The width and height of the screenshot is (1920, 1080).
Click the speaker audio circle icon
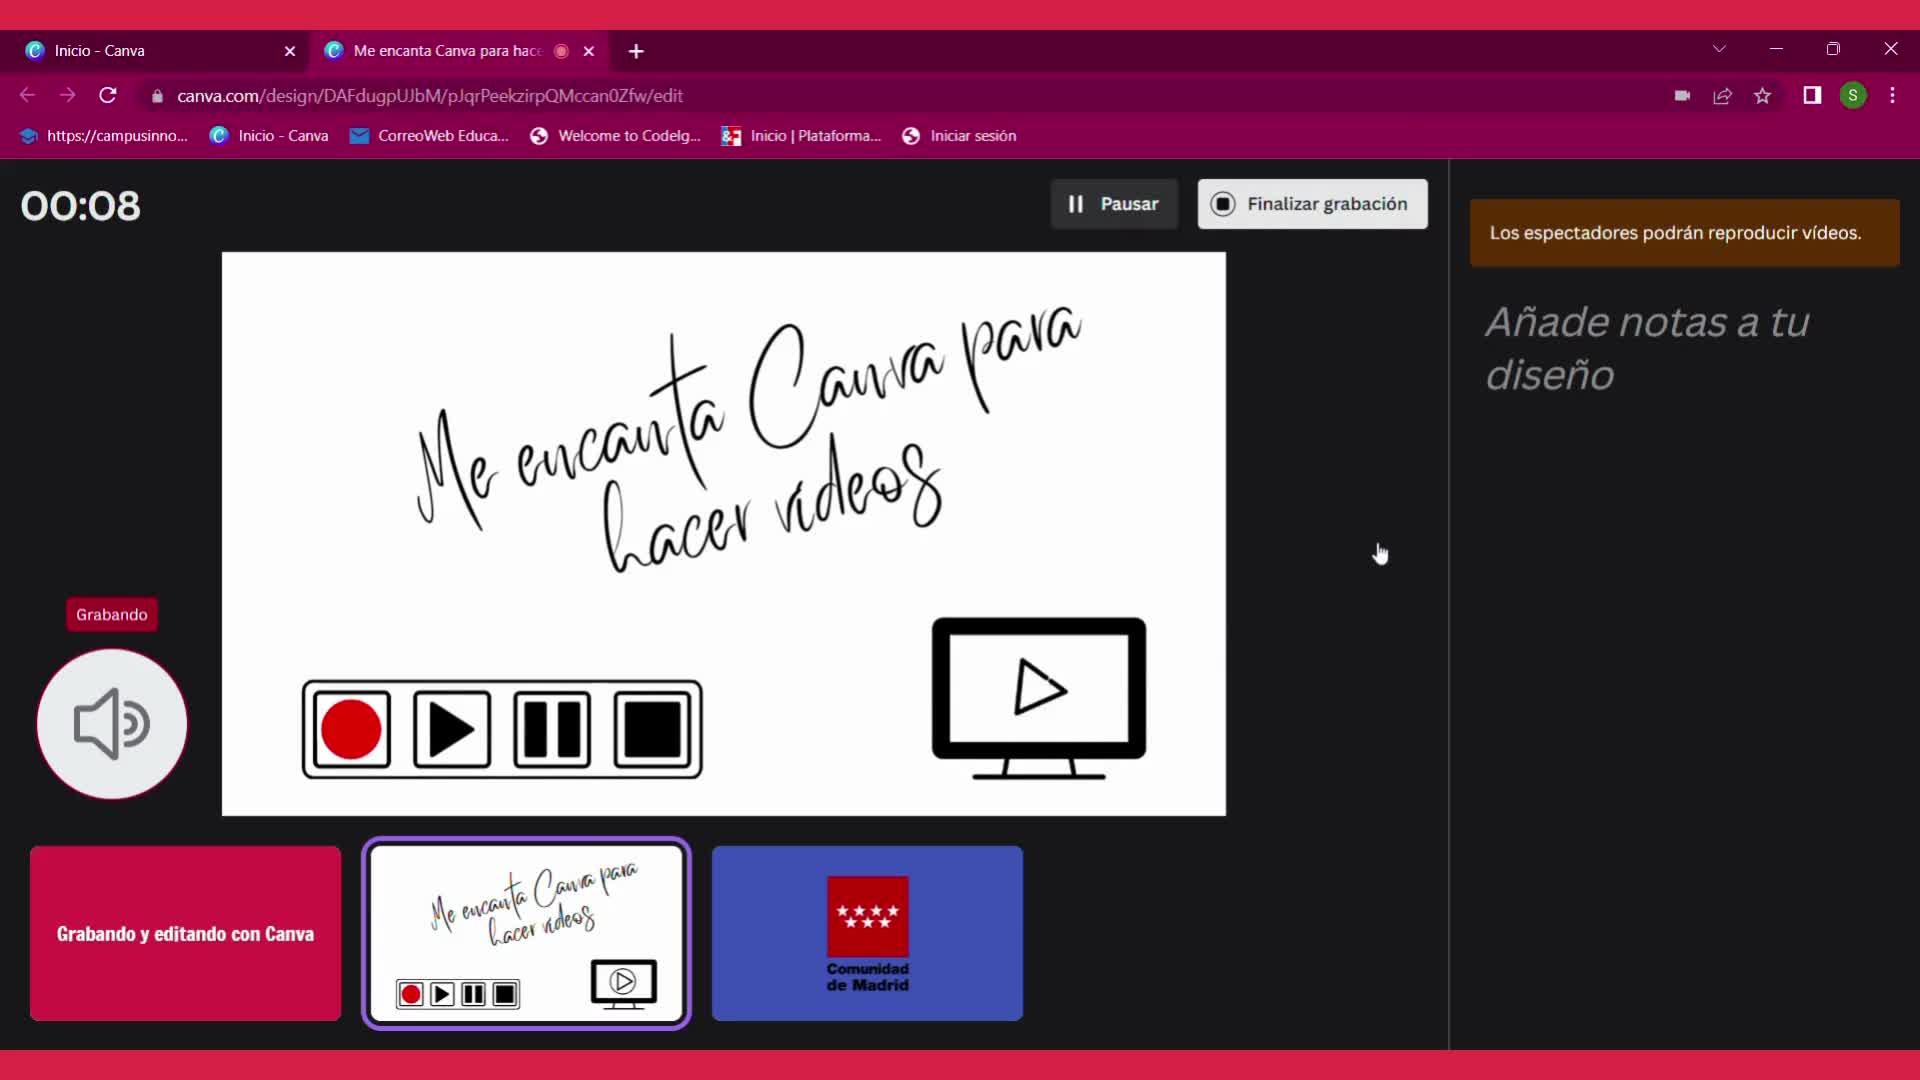[x=112, y=724]
